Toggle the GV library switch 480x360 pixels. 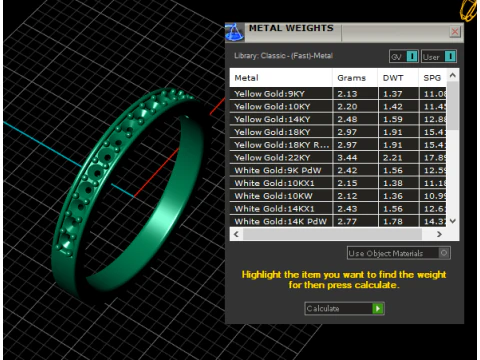pyautogui.click(x=404, y=57)
